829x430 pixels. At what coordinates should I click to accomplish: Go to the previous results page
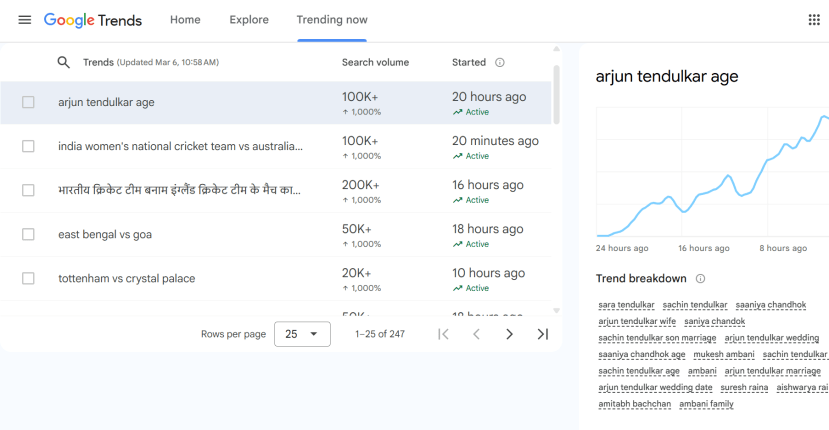pos(476,334)
